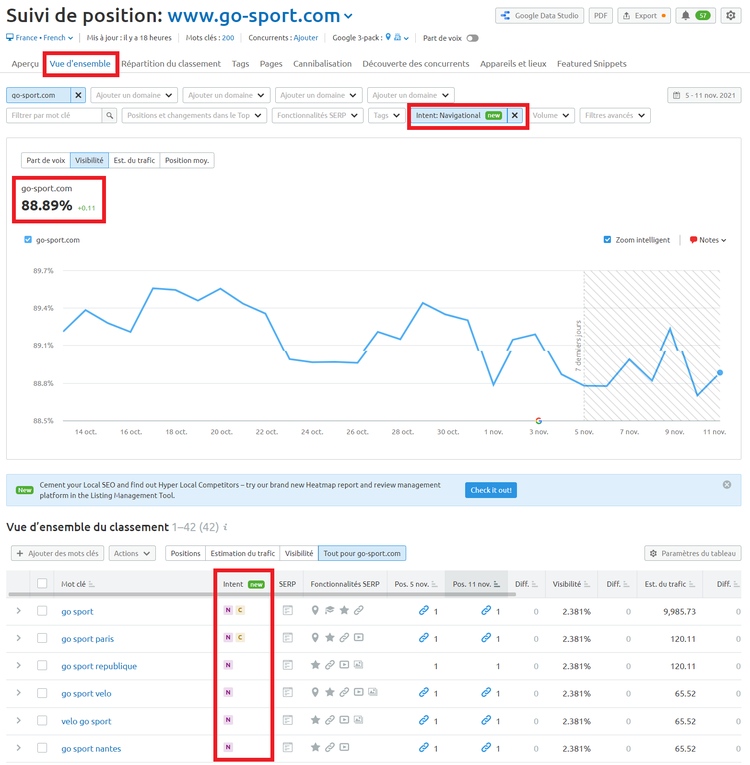Select the Position moy. chart tab

187,161
